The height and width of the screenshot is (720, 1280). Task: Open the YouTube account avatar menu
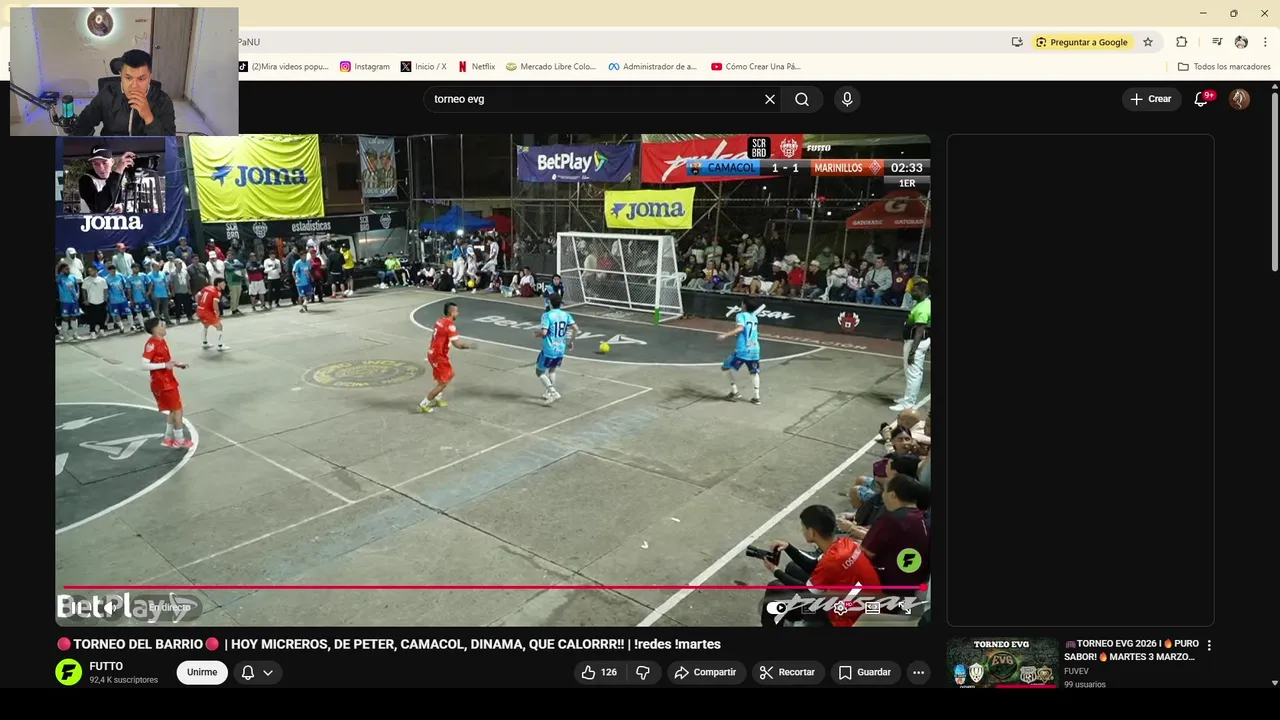(x=1239, y=99)
